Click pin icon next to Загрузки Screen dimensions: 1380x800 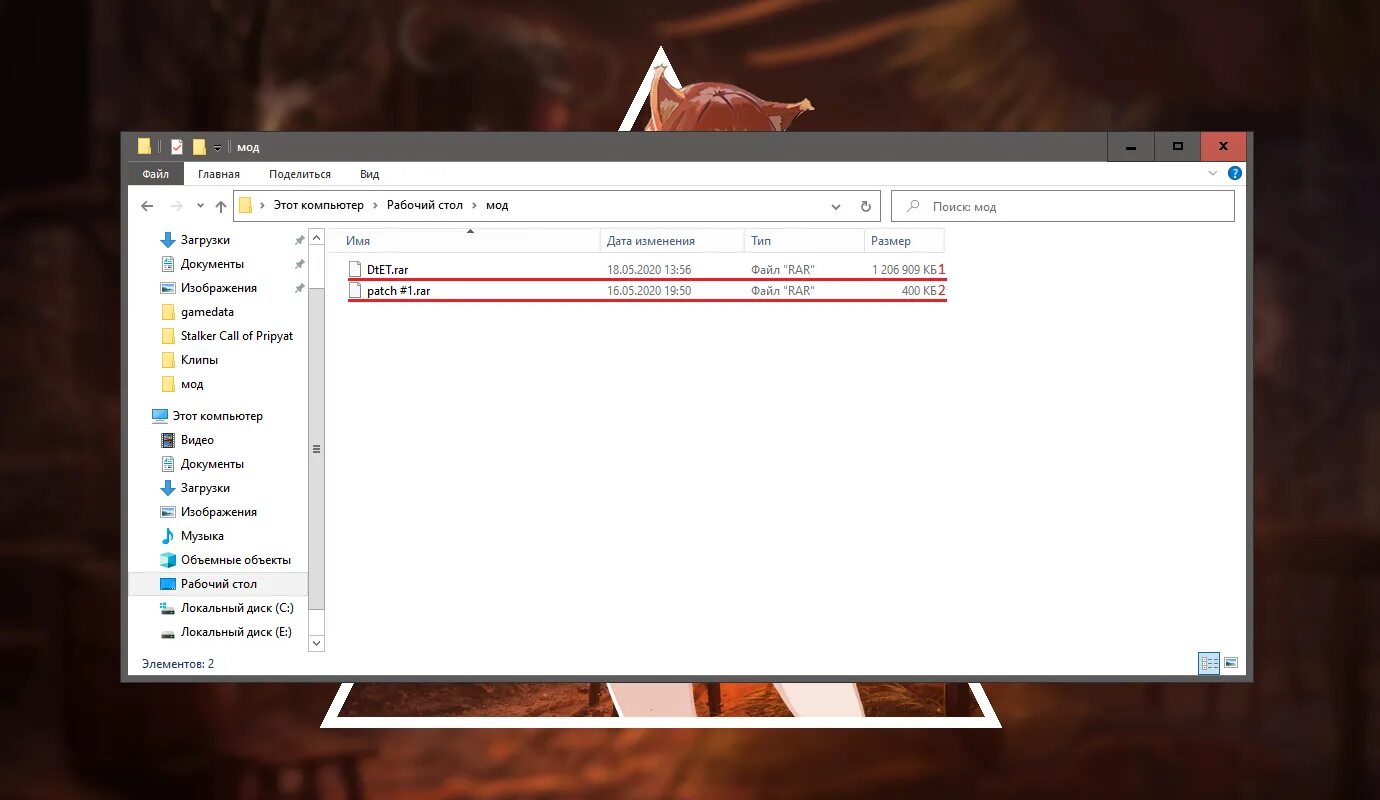[x=299, y=240]
